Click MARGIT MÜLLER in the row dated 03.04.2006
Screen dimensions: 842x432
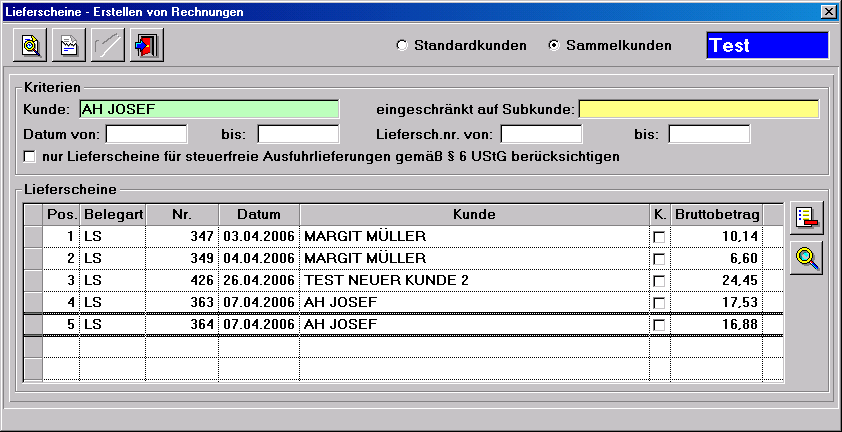[474, 236]
